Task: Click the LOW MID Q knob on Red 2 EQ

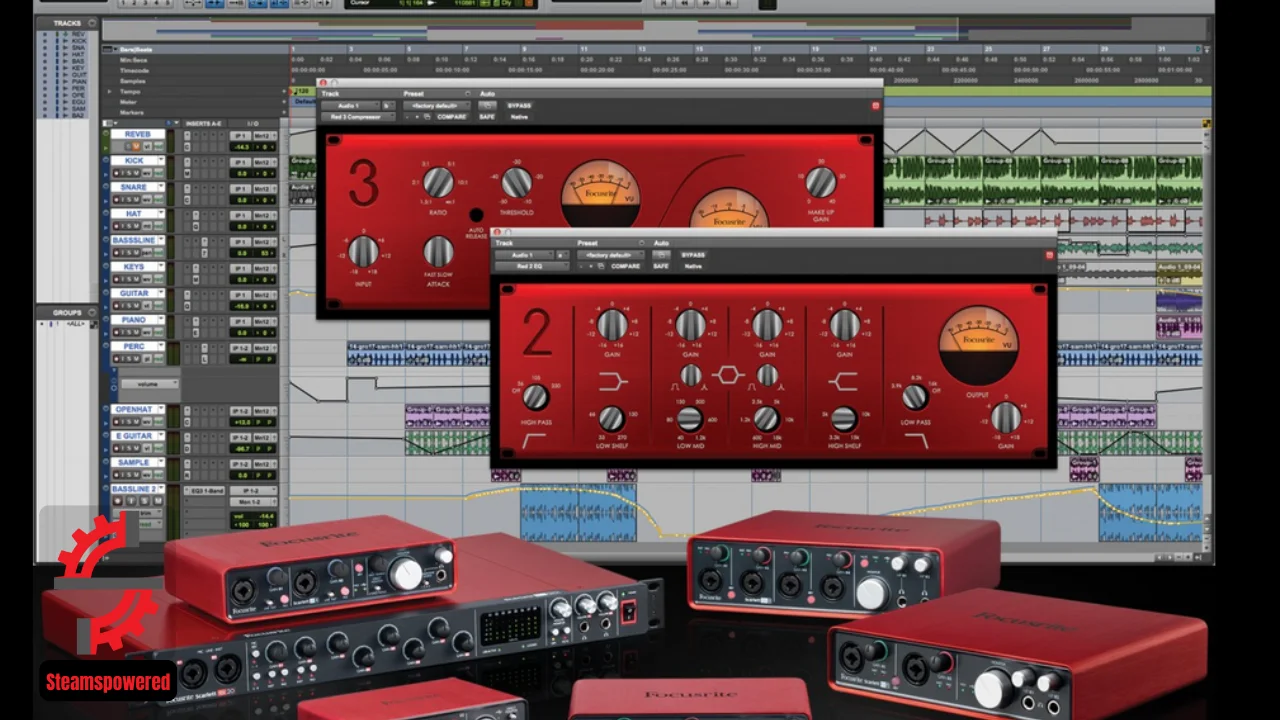Action: [x=691, y=375]
